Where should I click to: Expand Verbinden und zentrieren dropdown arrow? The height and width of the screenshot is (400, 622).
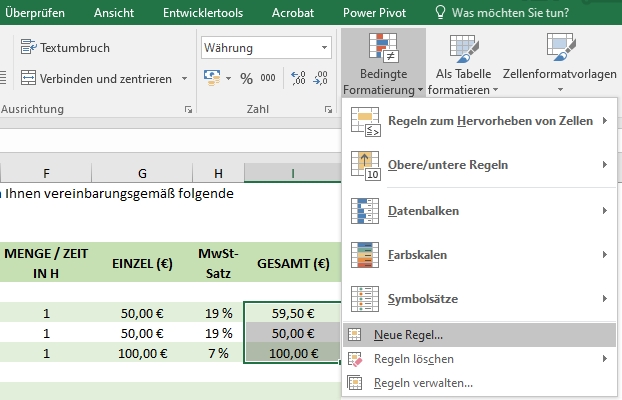183,78
